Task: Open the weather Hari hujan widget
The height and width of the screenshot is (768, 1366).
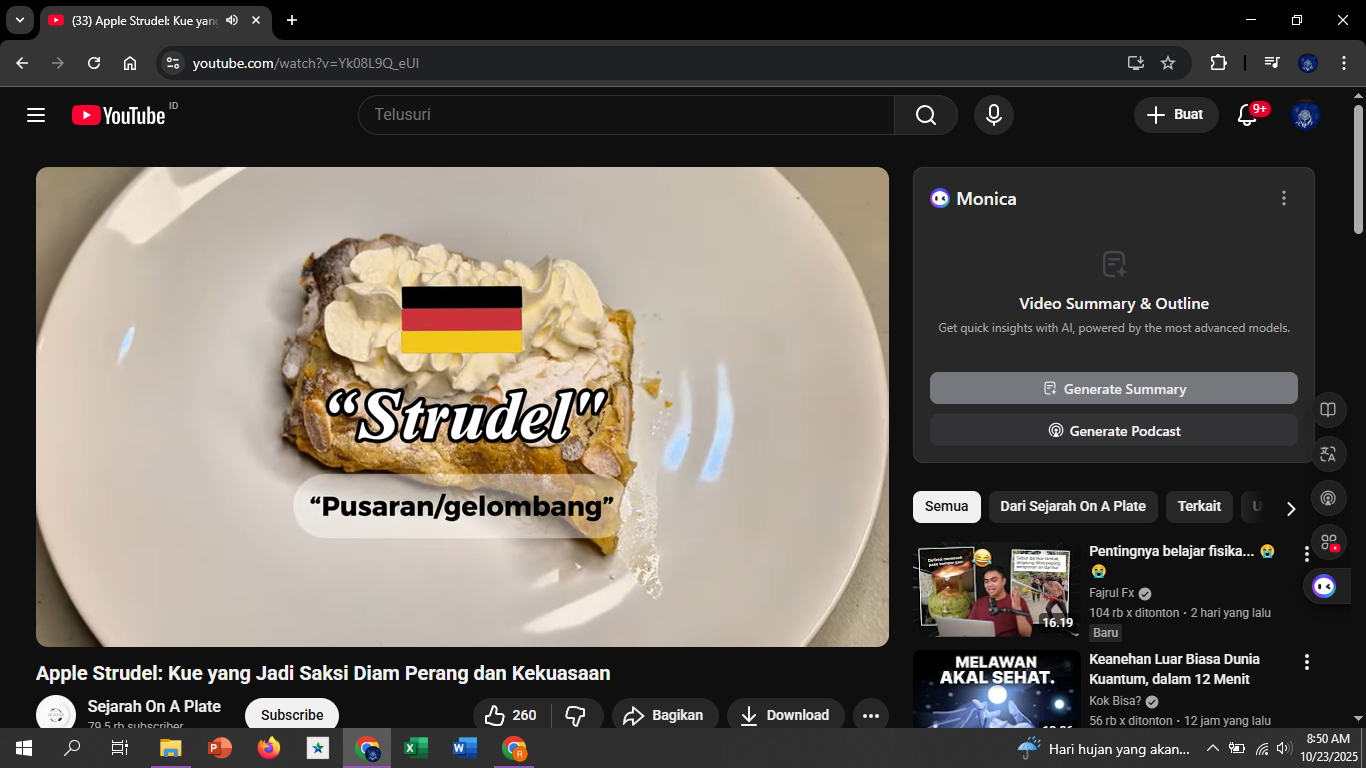Action: point(1104,748)
